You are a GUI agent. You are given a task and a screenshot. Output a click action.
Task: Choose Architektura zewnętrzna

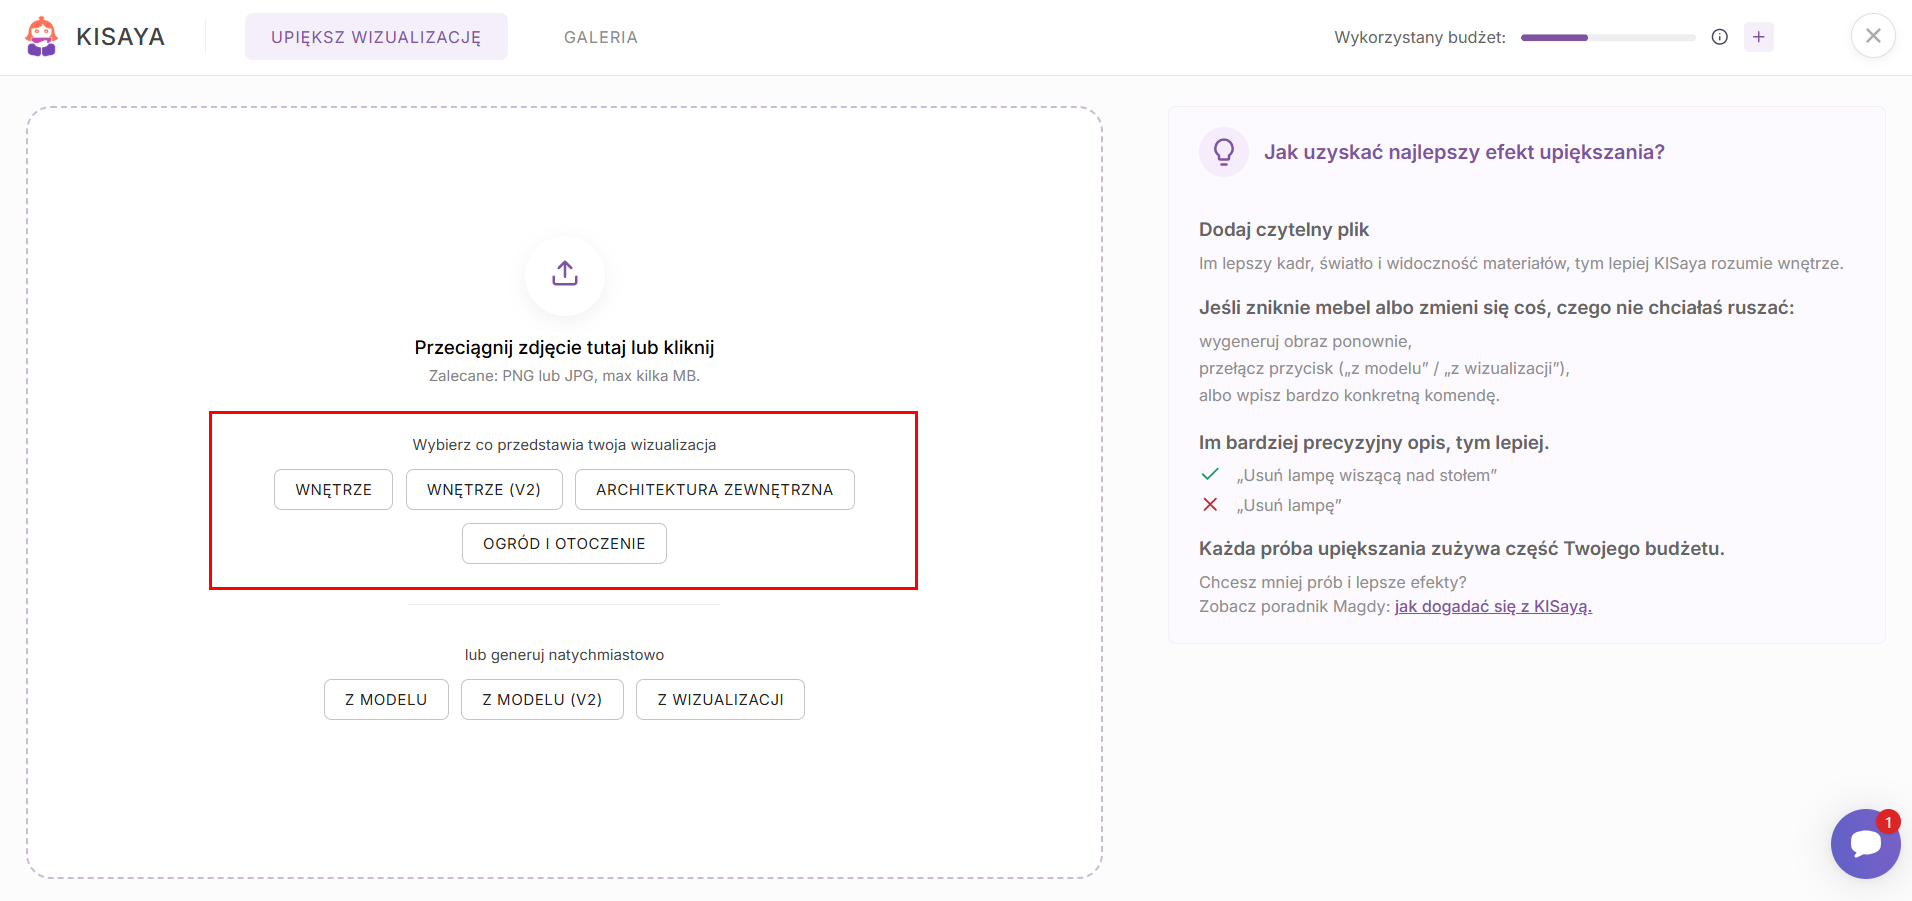(714, 489)
